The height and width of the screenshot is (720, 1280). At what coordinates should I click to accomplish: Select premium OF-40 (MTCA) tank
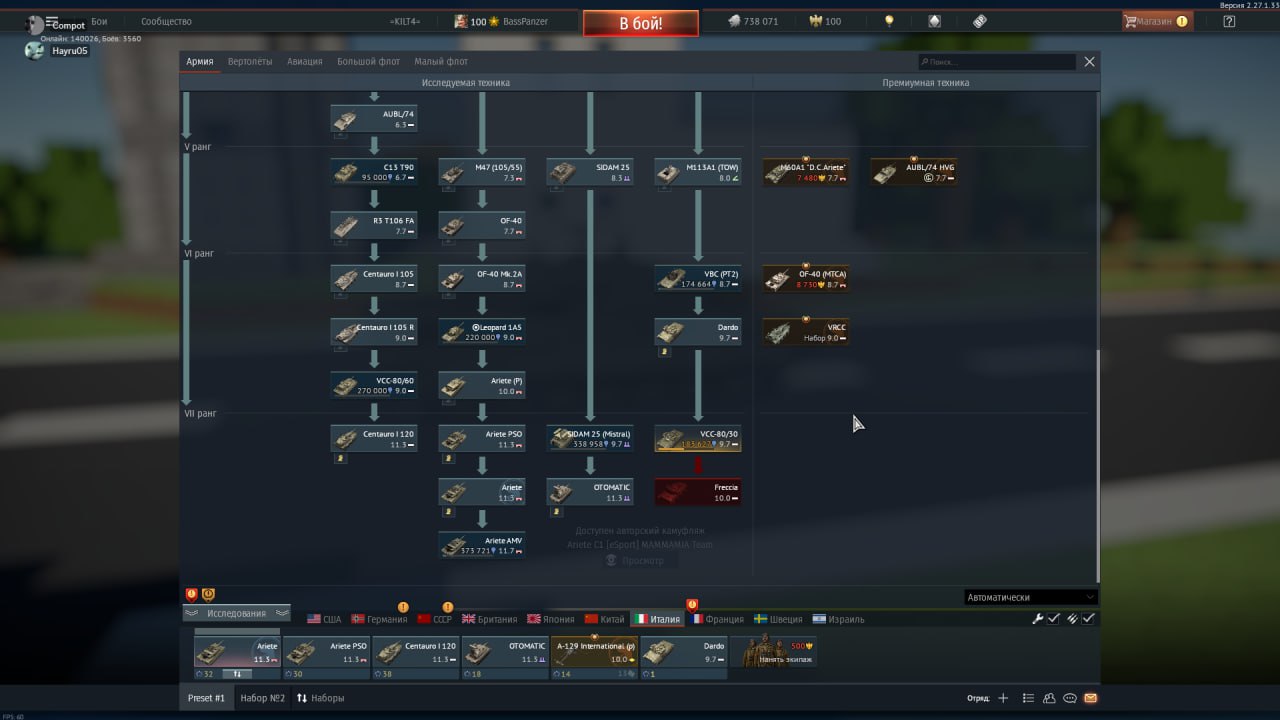tap(806, 279)
